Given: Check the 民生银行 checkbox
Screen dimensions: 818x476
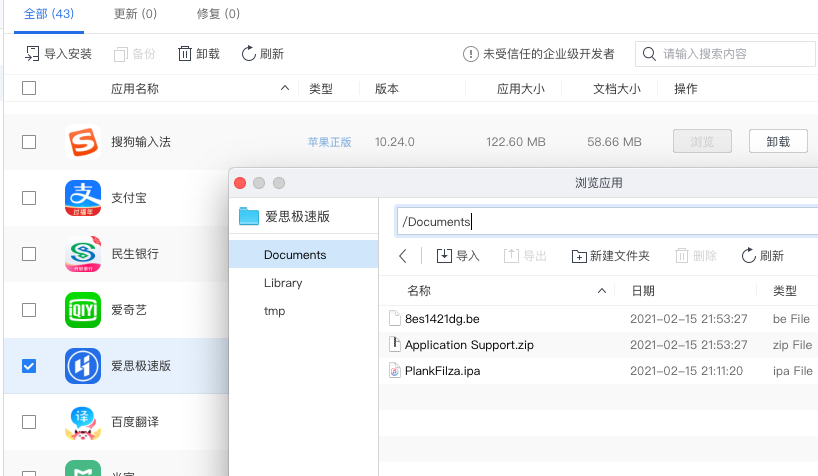Looking at the screenshot, I should [29, 254].
